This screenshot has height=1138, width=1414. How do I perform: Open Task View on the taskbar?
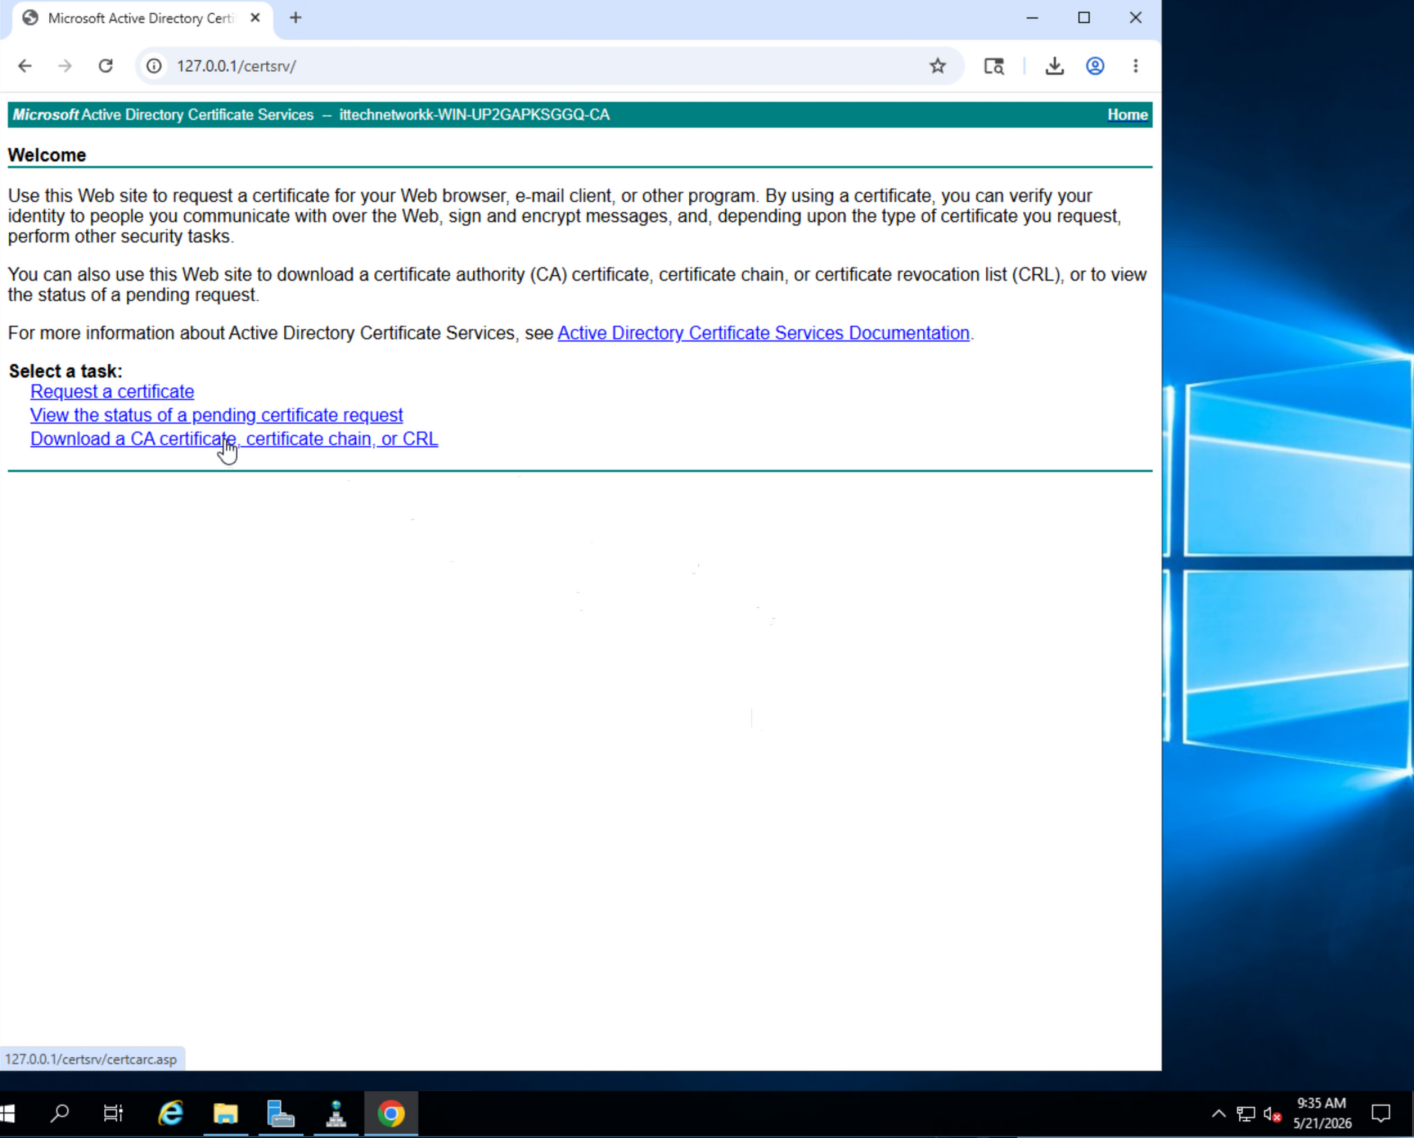click(113, 1113)
